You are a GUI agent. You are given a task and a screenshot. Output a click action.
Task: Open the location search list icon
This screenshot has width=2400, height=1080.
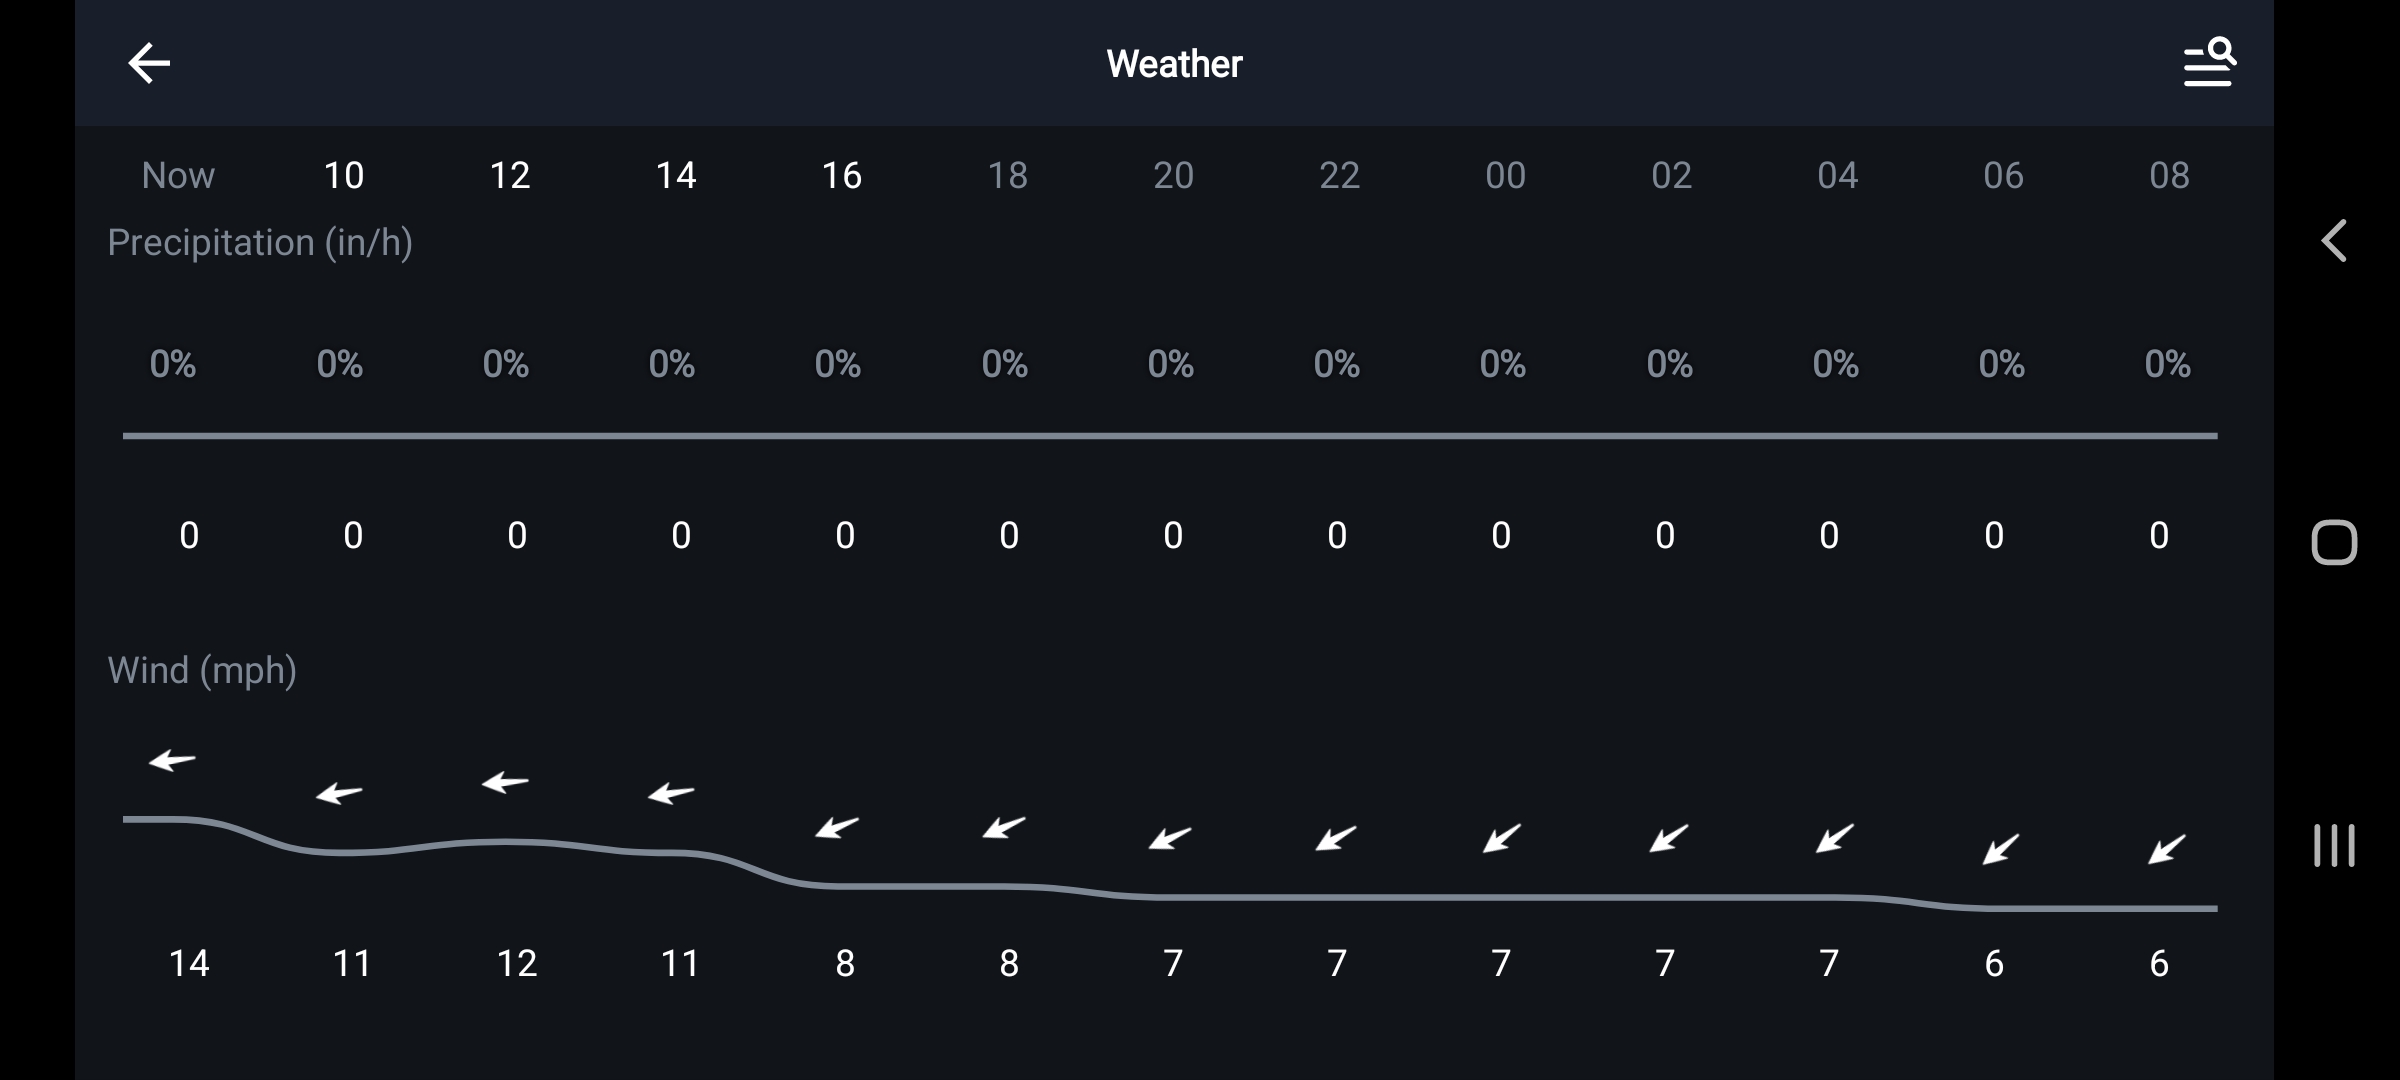click(2209, 63)
